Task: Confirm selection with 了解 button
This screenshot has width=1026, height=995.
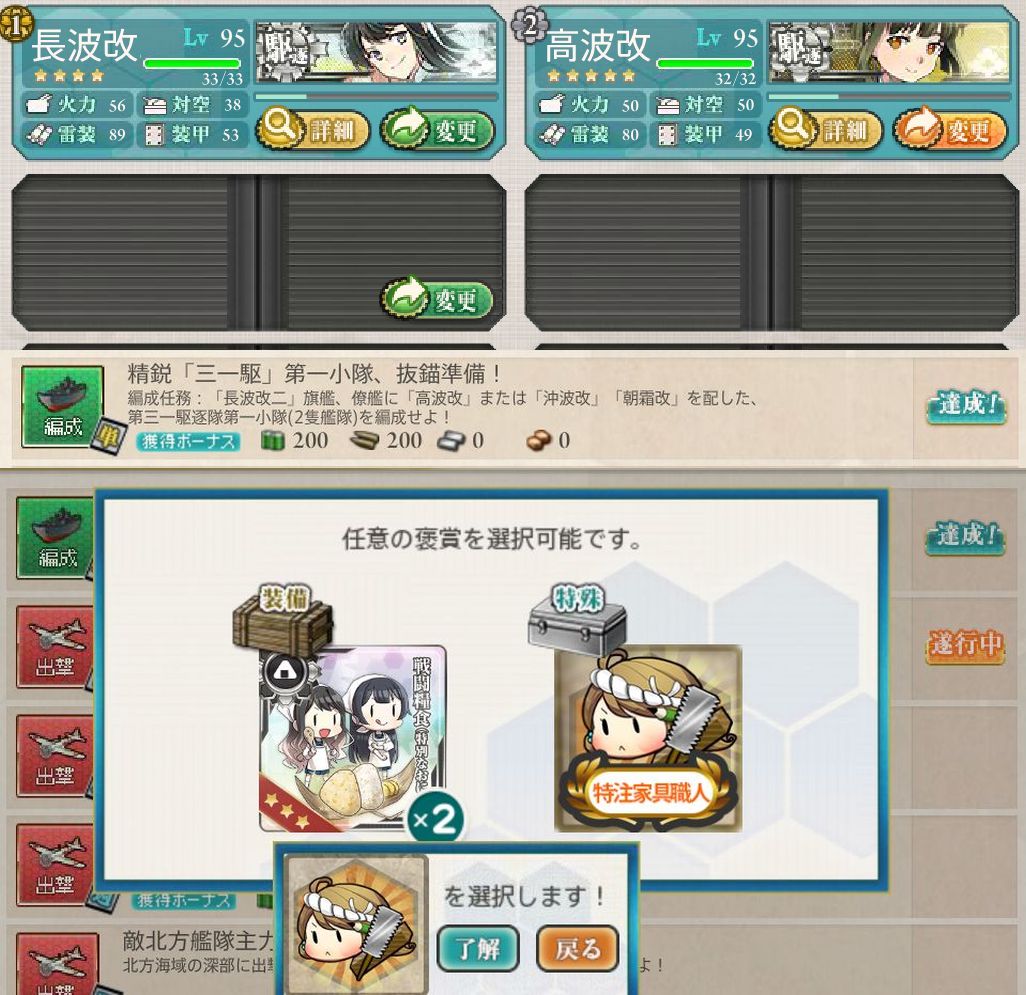Action: (478, 949)
